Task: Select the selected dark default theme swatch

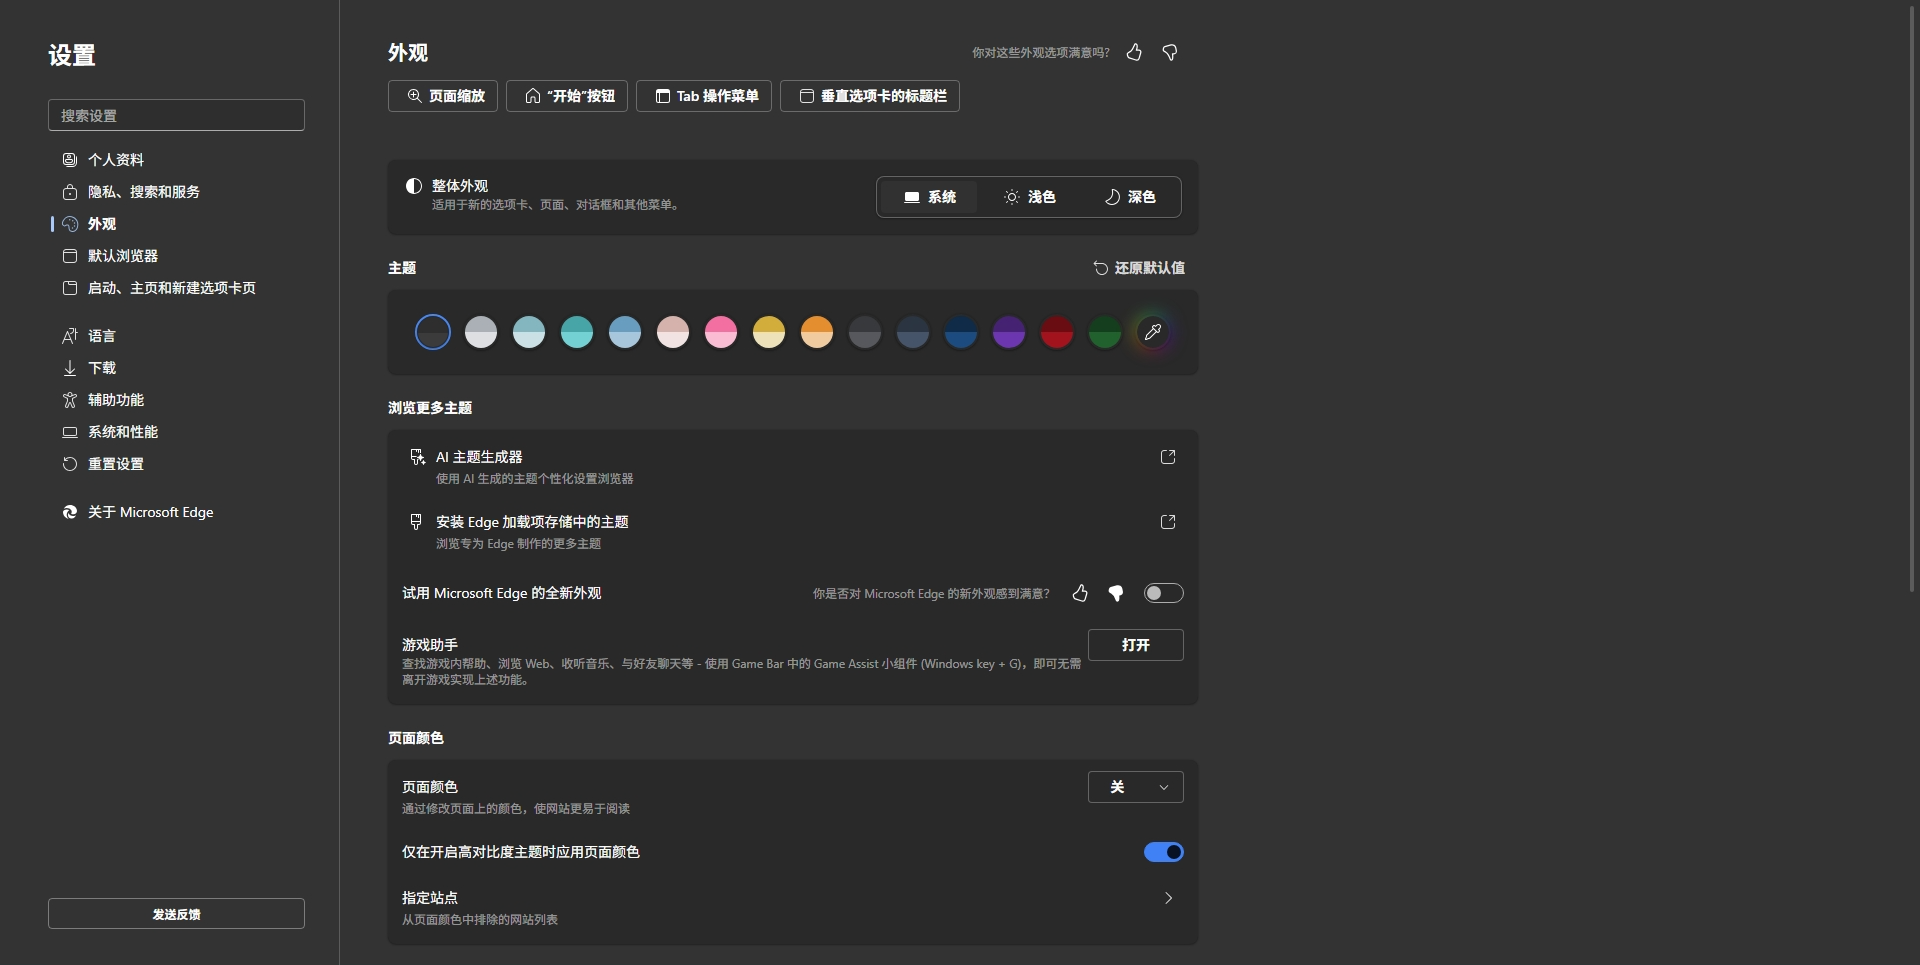Action: [x=433, y=332]
